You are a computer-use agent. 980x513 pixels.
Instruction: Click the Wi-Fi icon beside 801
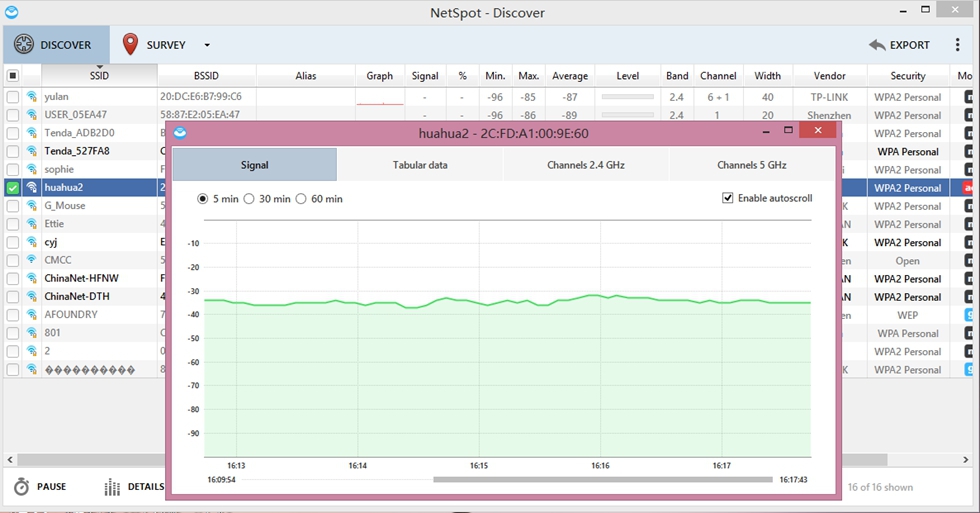[x=31, y=332]
